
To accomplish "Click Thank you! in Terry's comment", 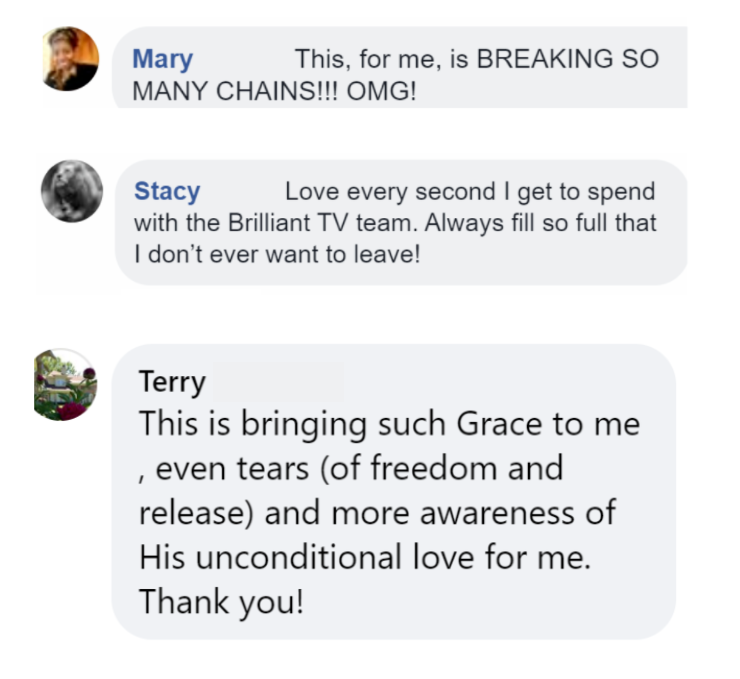I will tap(221, 603).
